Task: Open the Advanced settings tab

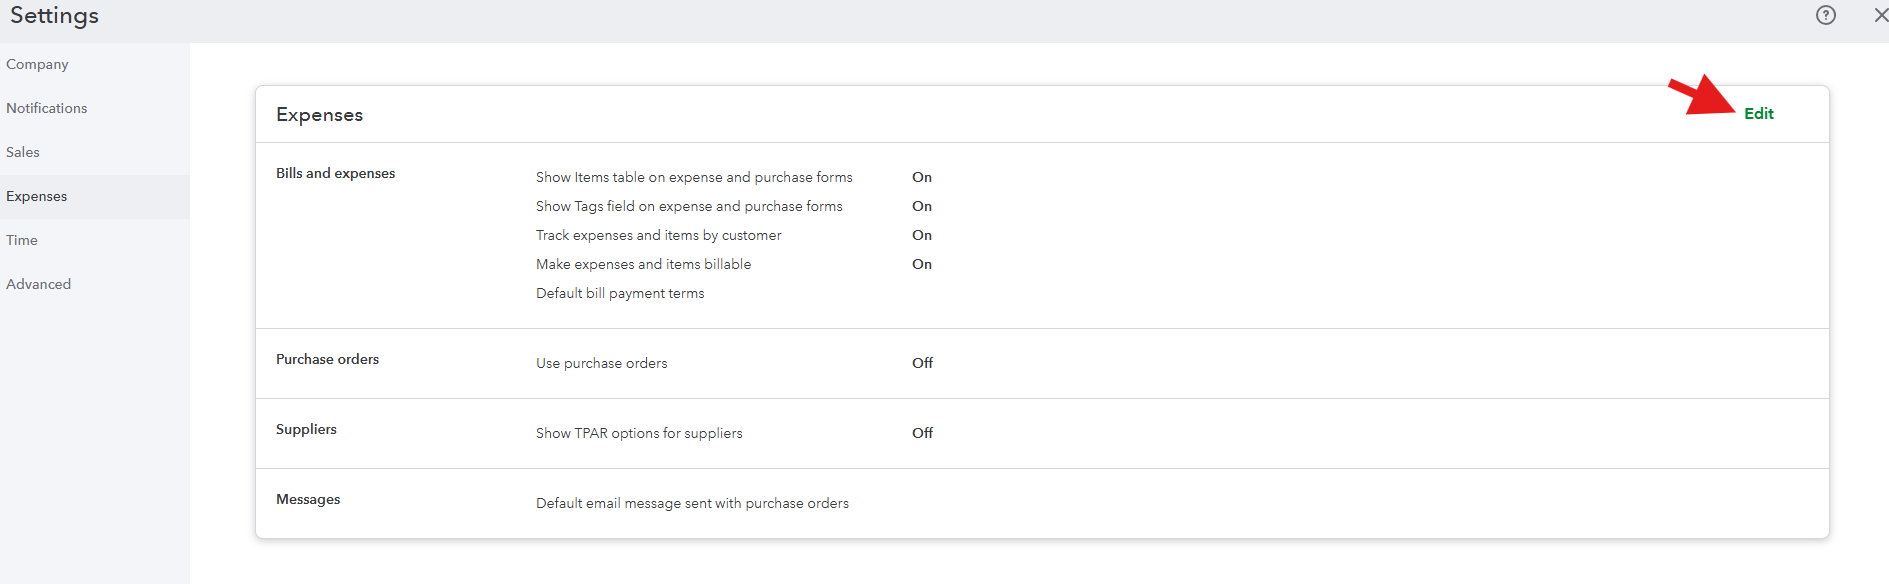Action: (x=38, y=284)
